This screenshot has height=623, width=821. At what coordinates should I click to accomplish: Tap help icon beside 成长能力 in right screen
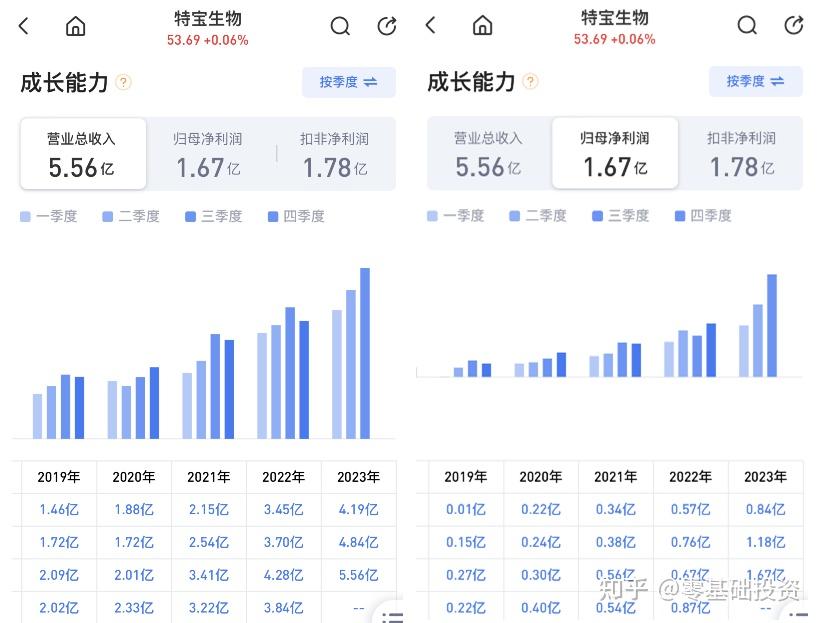point(530,81)
